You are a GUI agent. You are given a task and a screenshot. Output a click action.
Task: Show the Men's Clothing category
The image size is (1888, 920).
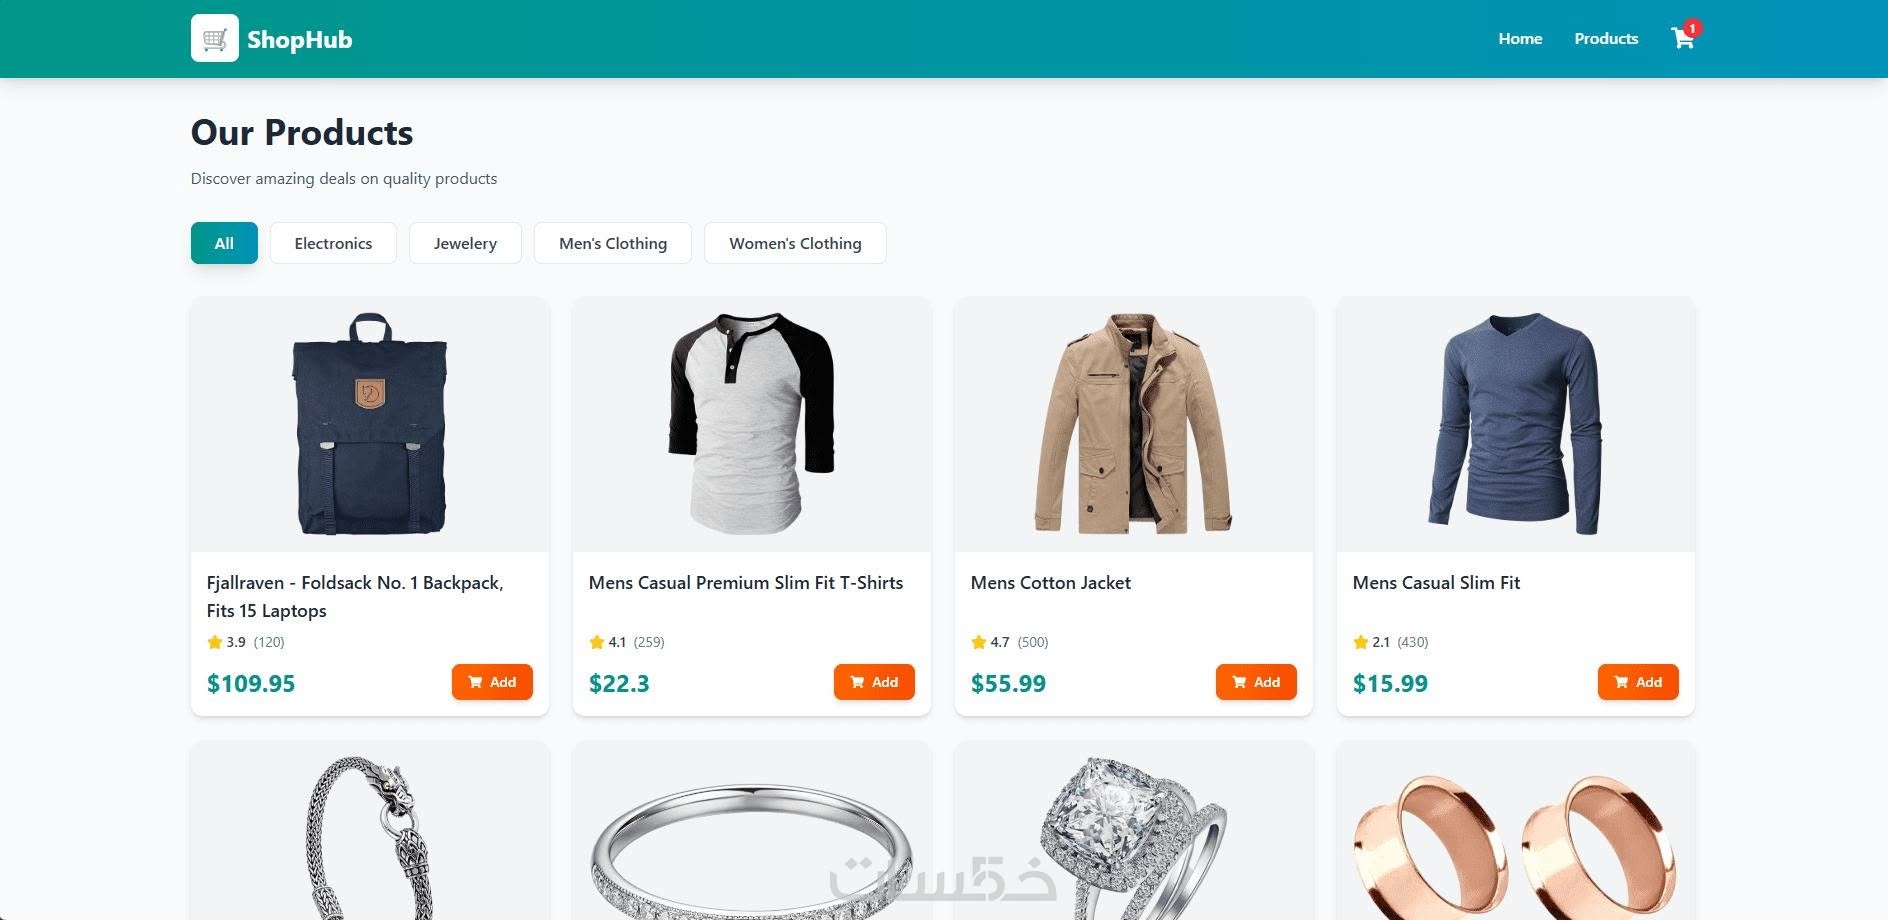coord(613,243)
